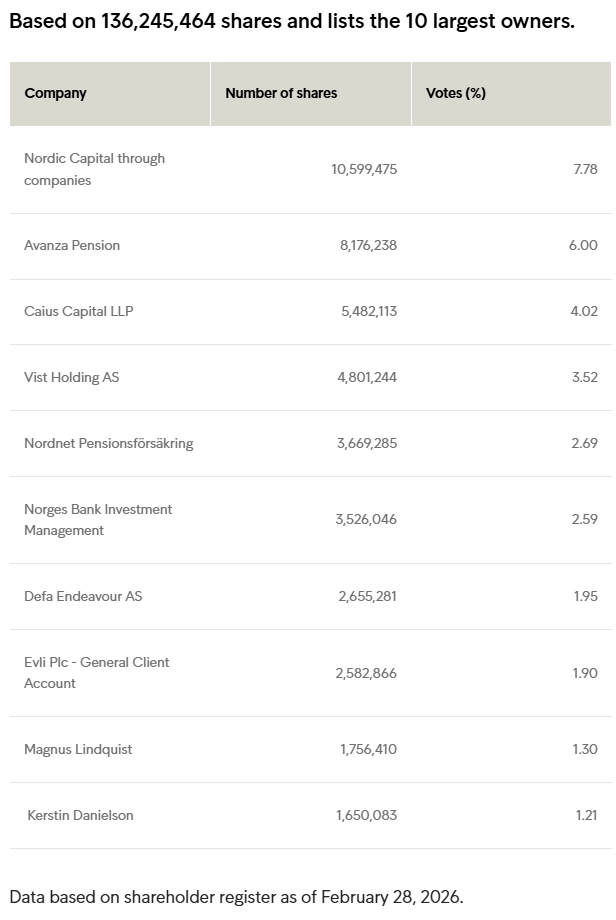Click Norges Bank Investment Management entry
Screen dimensions: 616x920
[x=98, y=519]
